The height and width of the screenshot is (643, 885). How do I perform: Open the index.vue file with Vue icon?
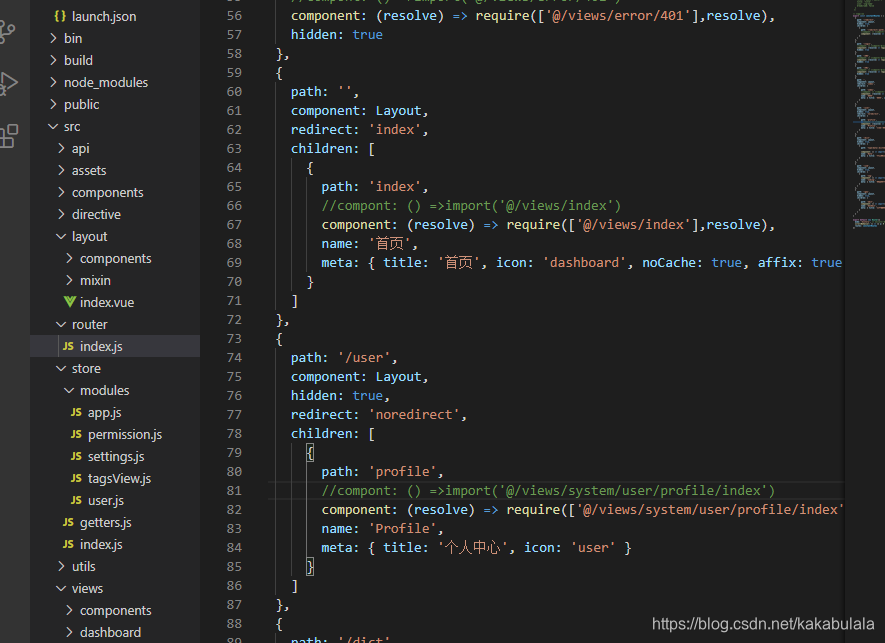pos(100,303)
